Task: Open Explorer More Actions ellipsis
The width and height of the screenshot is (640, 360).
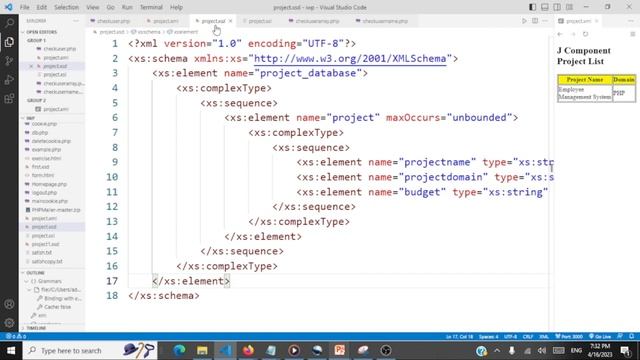Action: coord(76,21)
